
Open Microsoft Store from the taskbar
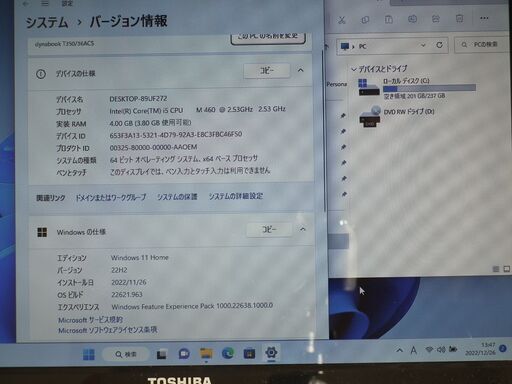249,353
